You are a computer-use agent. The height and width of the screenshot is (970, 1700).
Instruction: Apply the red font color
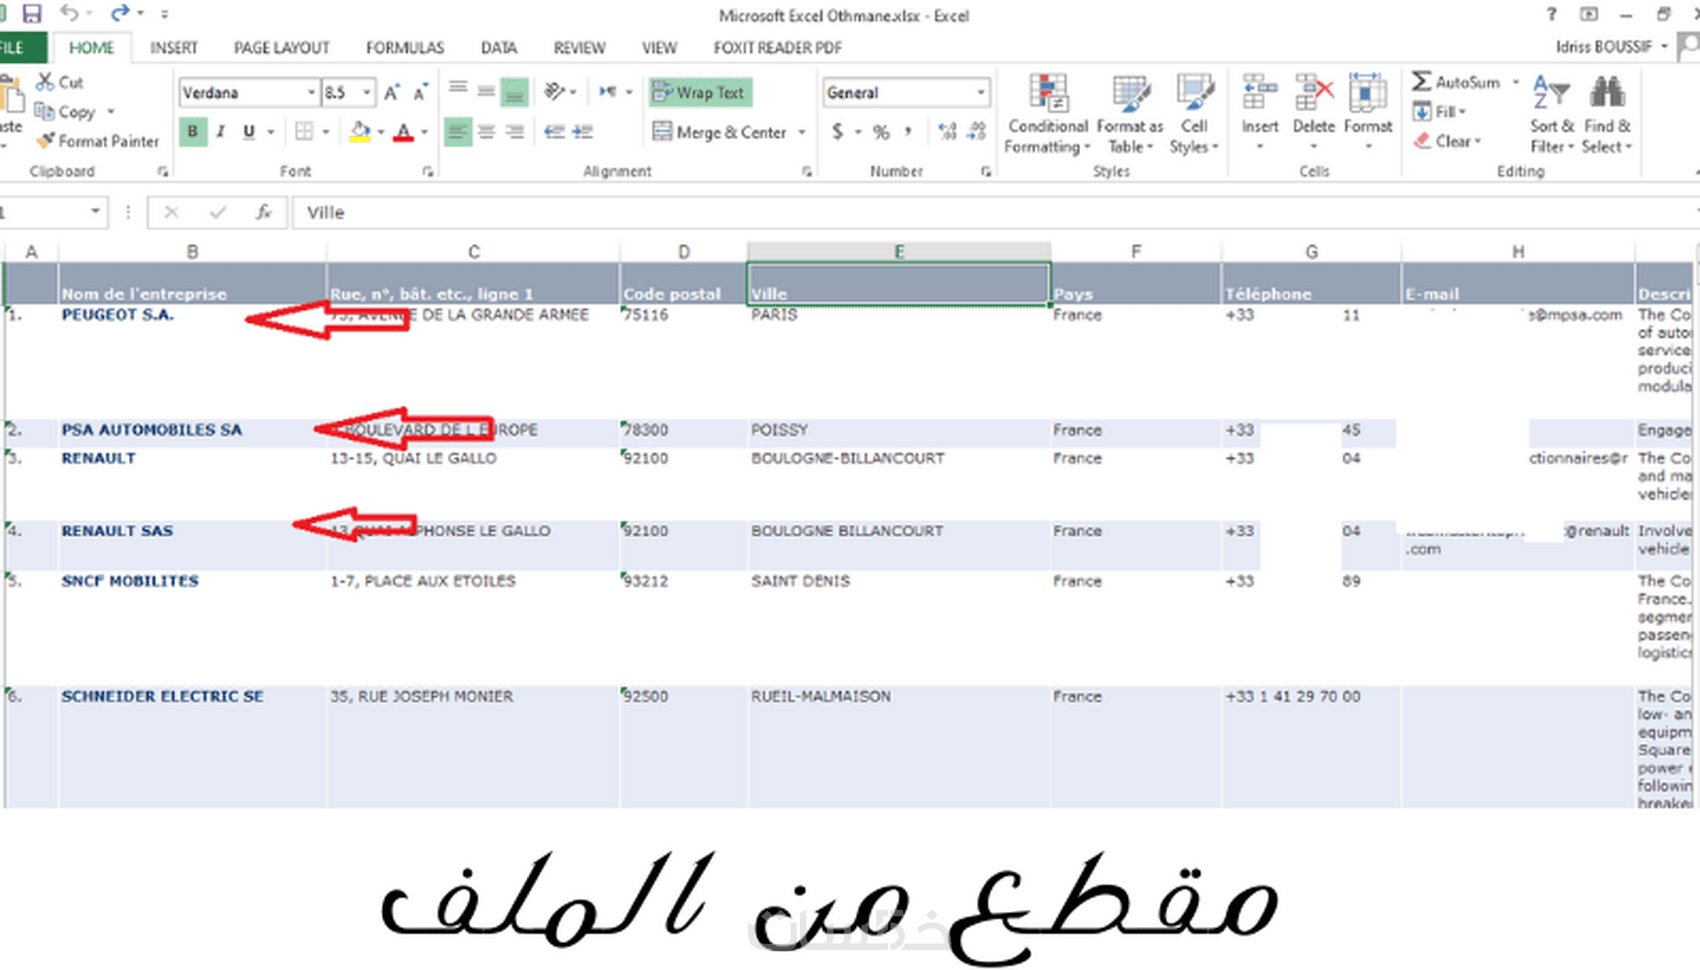click(x=404, y=132)
